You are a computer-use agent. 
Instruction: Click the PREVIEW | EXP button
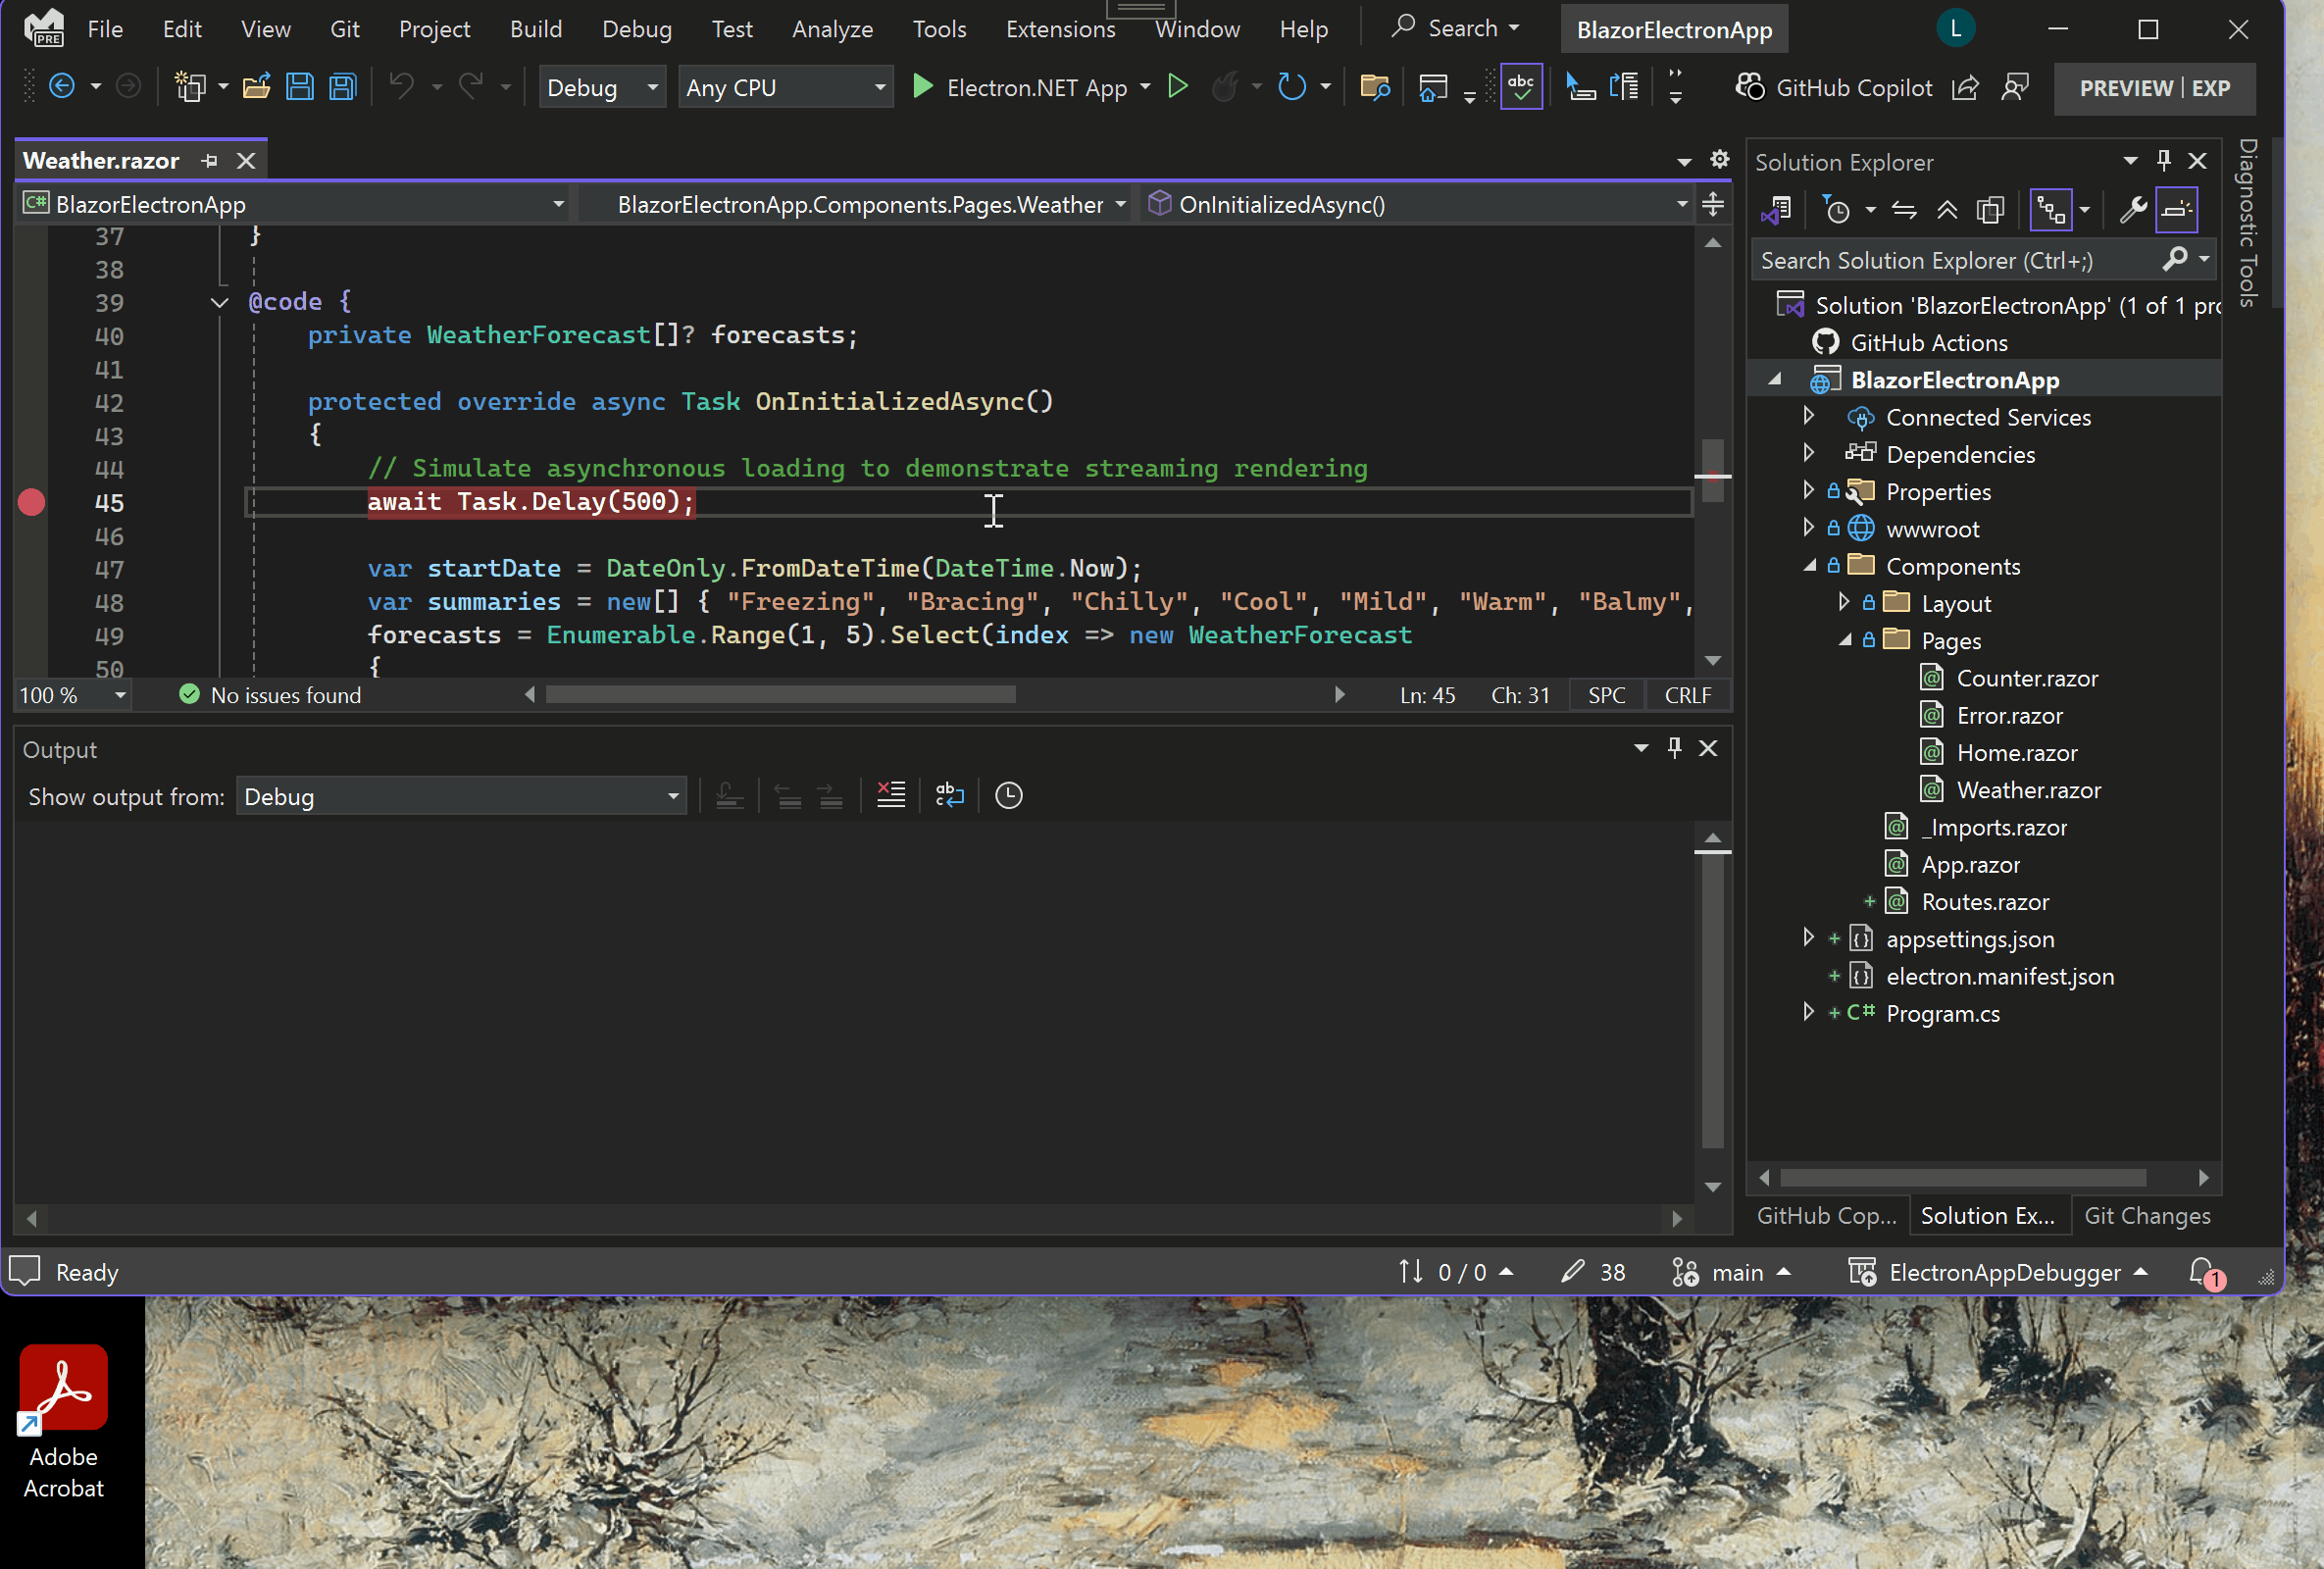tap(2154, 88)
